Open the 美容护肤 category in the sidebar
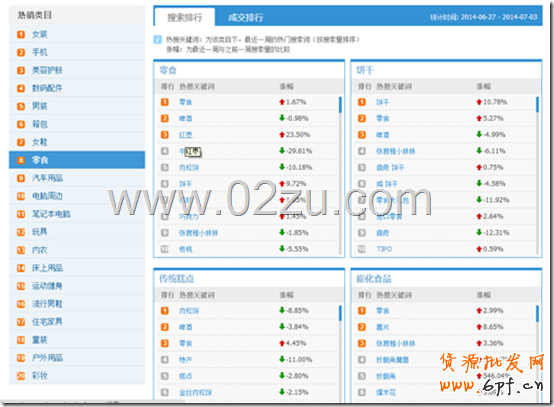 [47, 70]
